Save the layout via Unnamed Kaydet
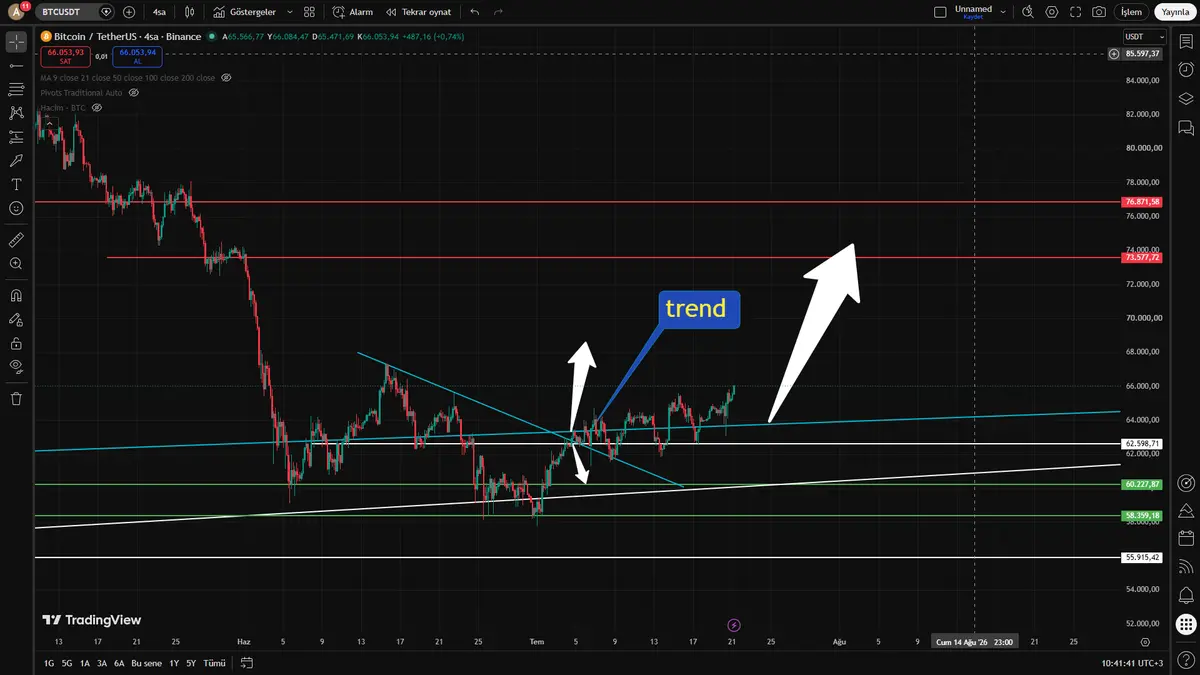Screen dimensions: 1200x675 tap(973, 12)
